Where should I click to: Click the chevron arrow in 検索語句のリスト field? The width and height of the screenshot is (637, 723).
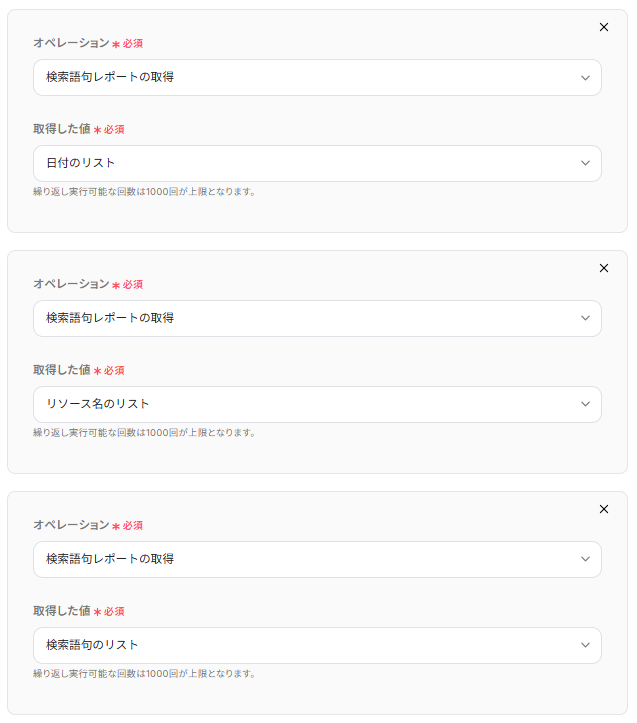pyautogui.click(x=585, y=645)
